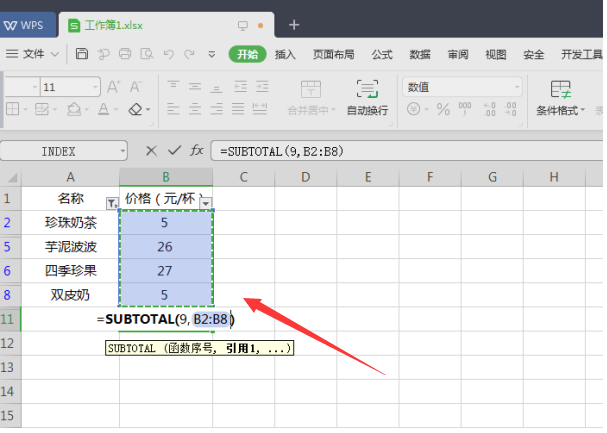Screen dimensions: 607x433
Task: Switch to the 数据 tab
Action: coord(420,55)
